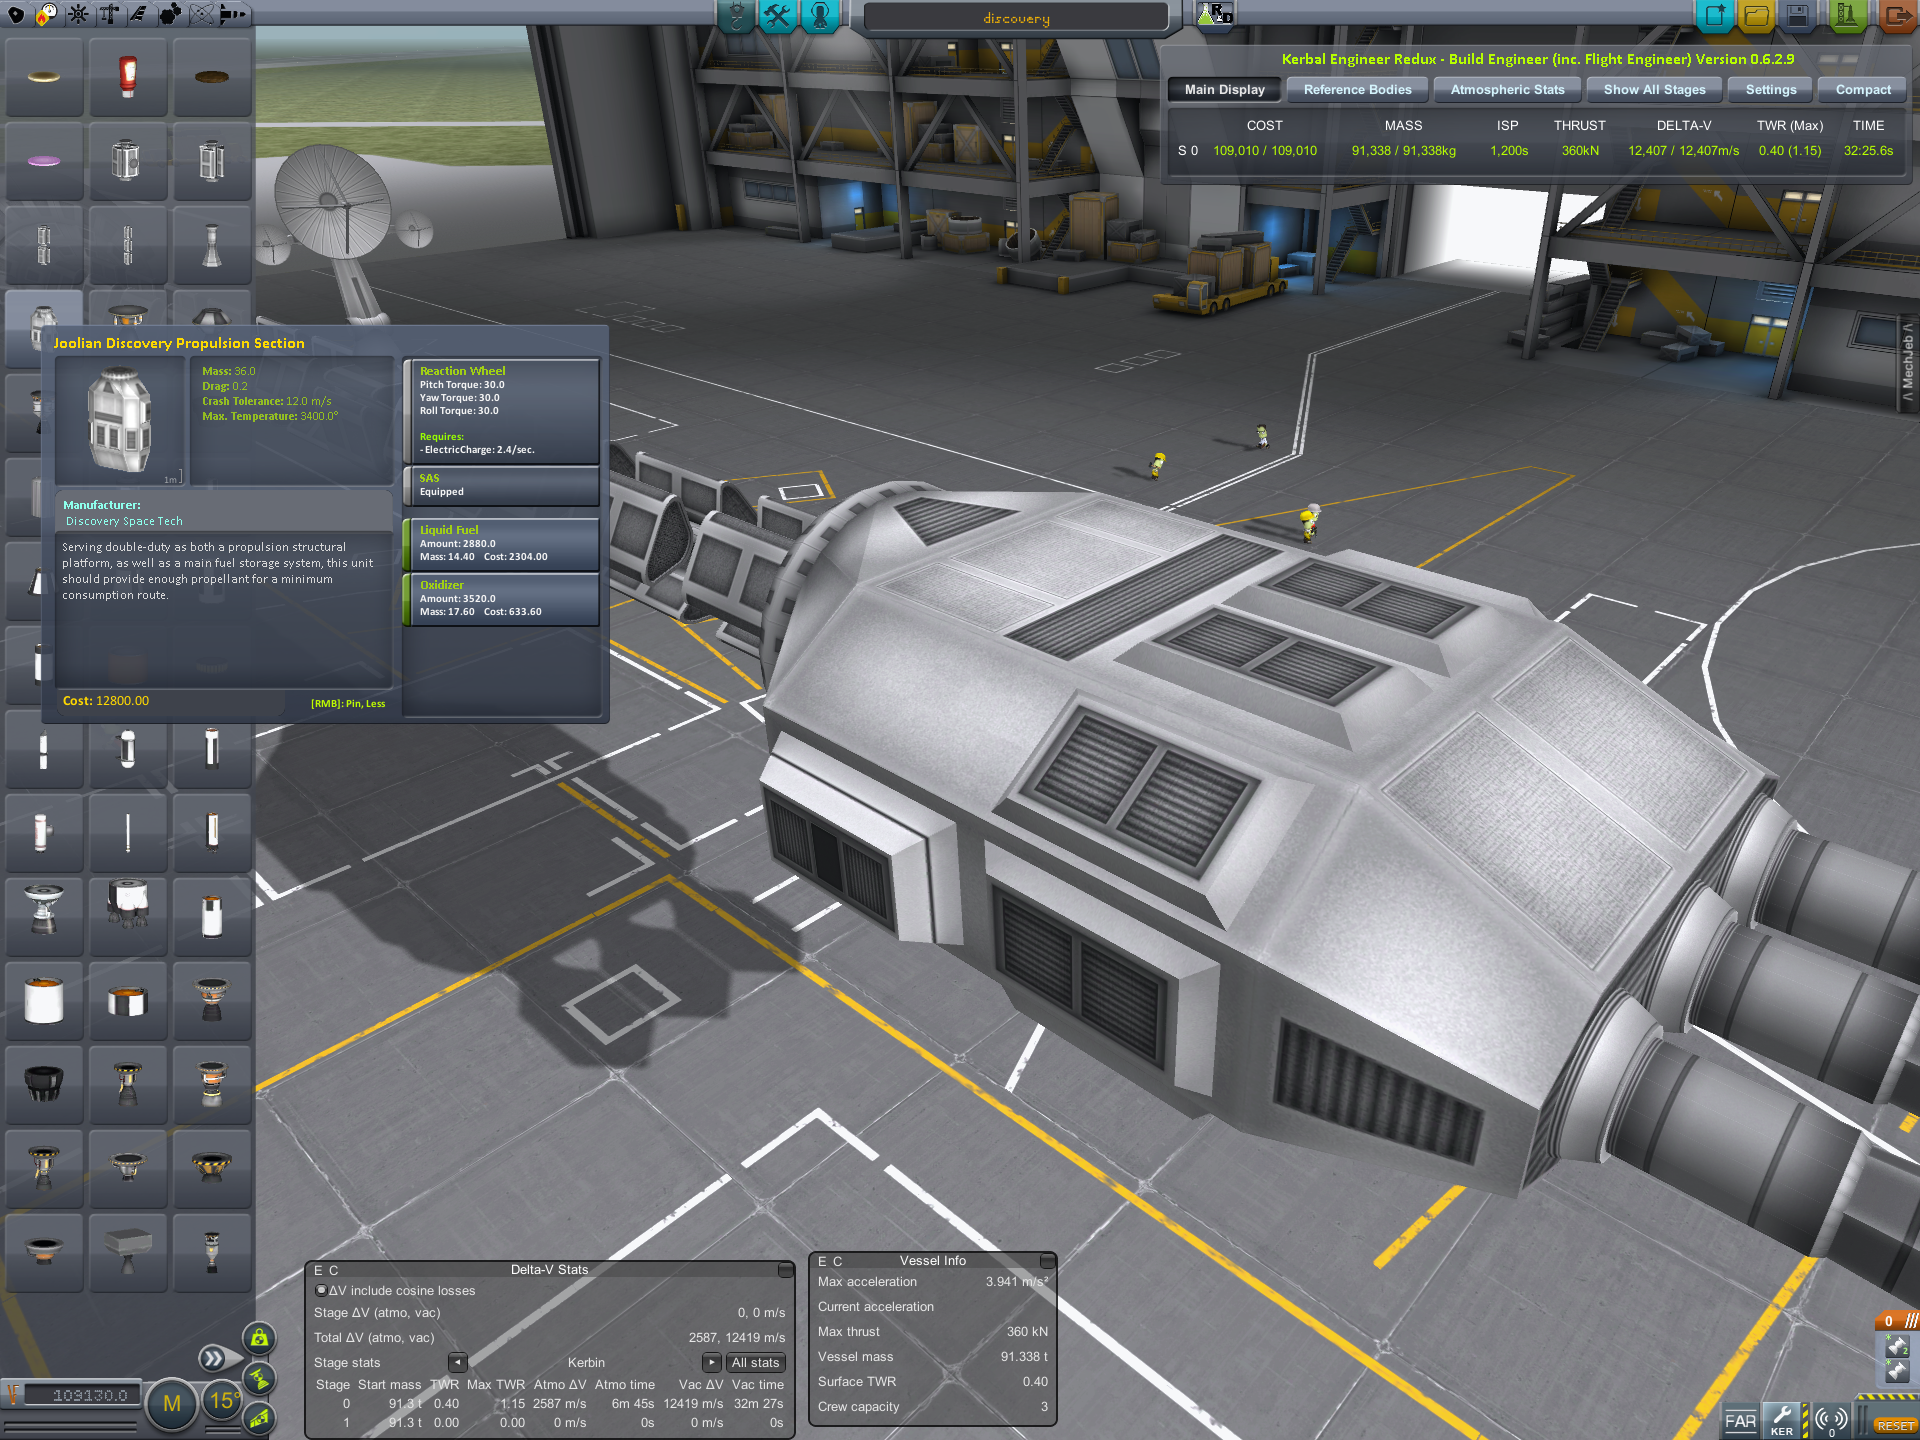Image resolution: width=1920 pixels, height=1440 pixels.
Task: Toggle Show All Stages
Action: pyautogui.click(x=1654, y=90)
